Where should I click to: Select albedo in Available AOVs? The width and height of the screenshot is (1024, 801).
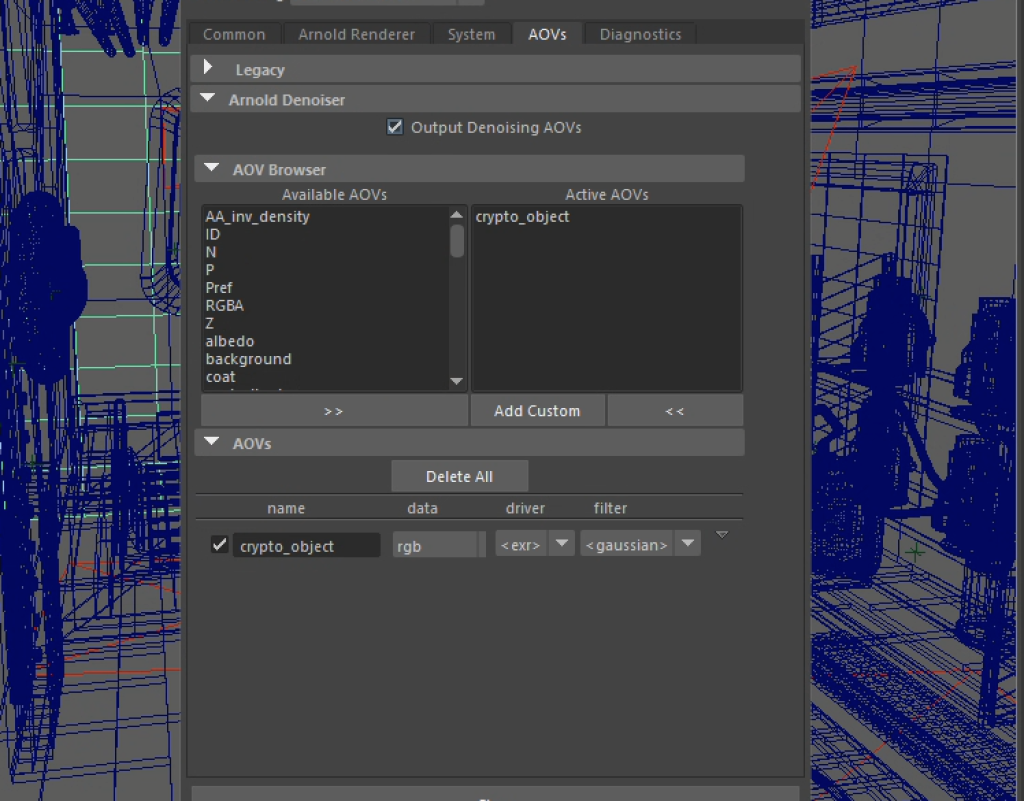coord(230,341)
